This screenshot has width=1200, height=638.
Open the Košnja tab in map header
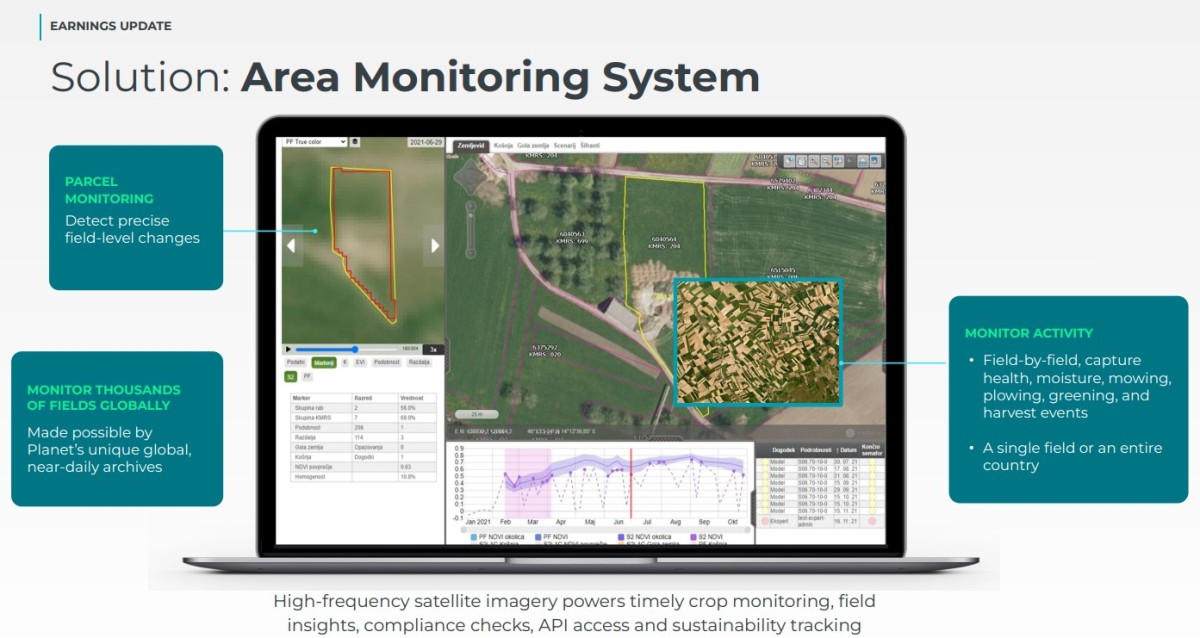(x=503, y=146)
